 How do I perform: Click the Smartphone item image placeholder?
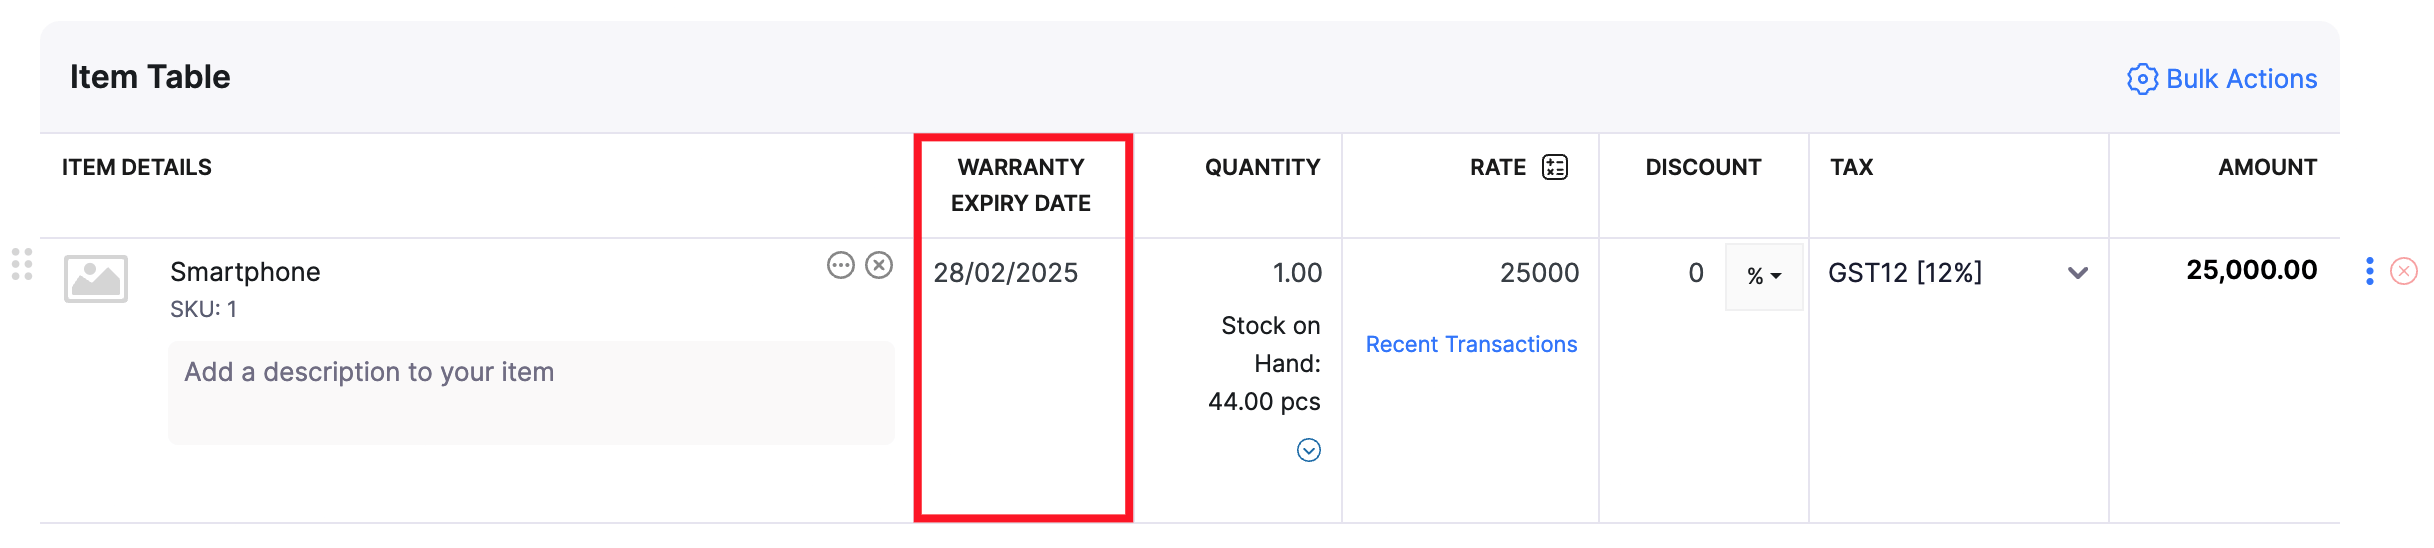click(96, 278)
